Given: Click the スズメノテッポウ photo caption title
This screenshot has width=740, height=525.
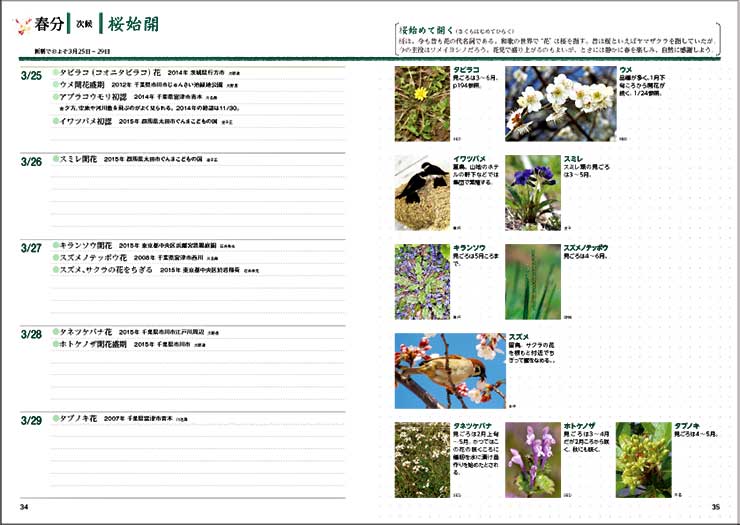Looking at the screenshot, I should (586, 248).
